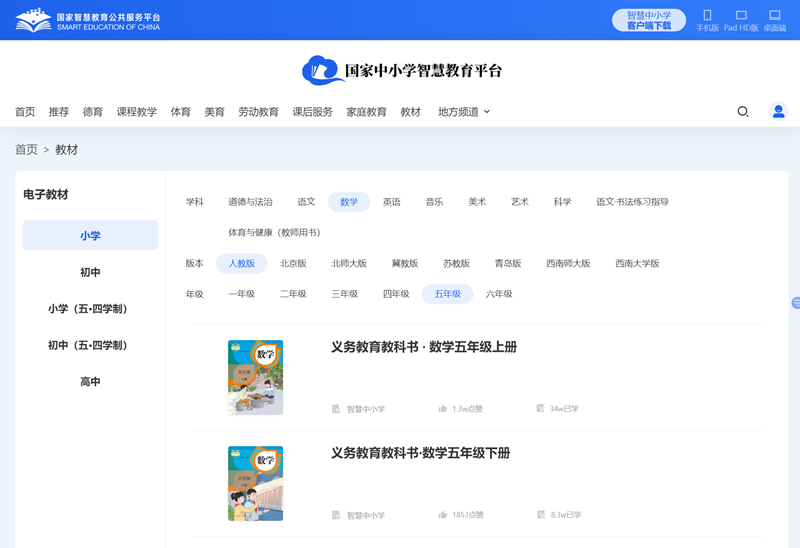800x548 pixels.
Task: Open the 家庭教育 nav item
Action: tap(366, 112)
